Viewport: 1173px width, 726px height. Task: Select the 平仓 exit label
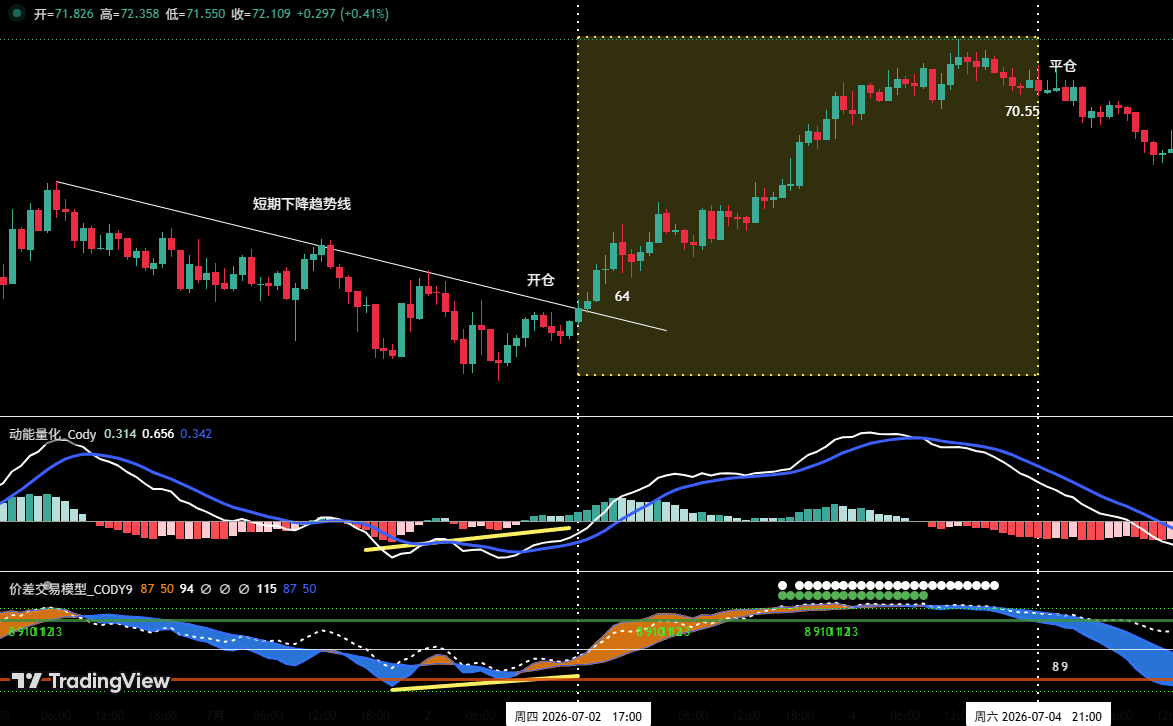click(1062, 66)
